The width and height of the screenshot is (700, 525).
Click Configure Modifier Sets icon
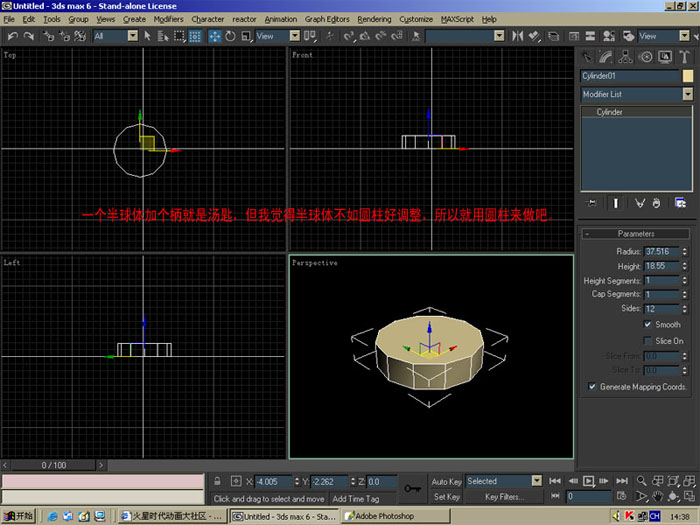[680, 204]
